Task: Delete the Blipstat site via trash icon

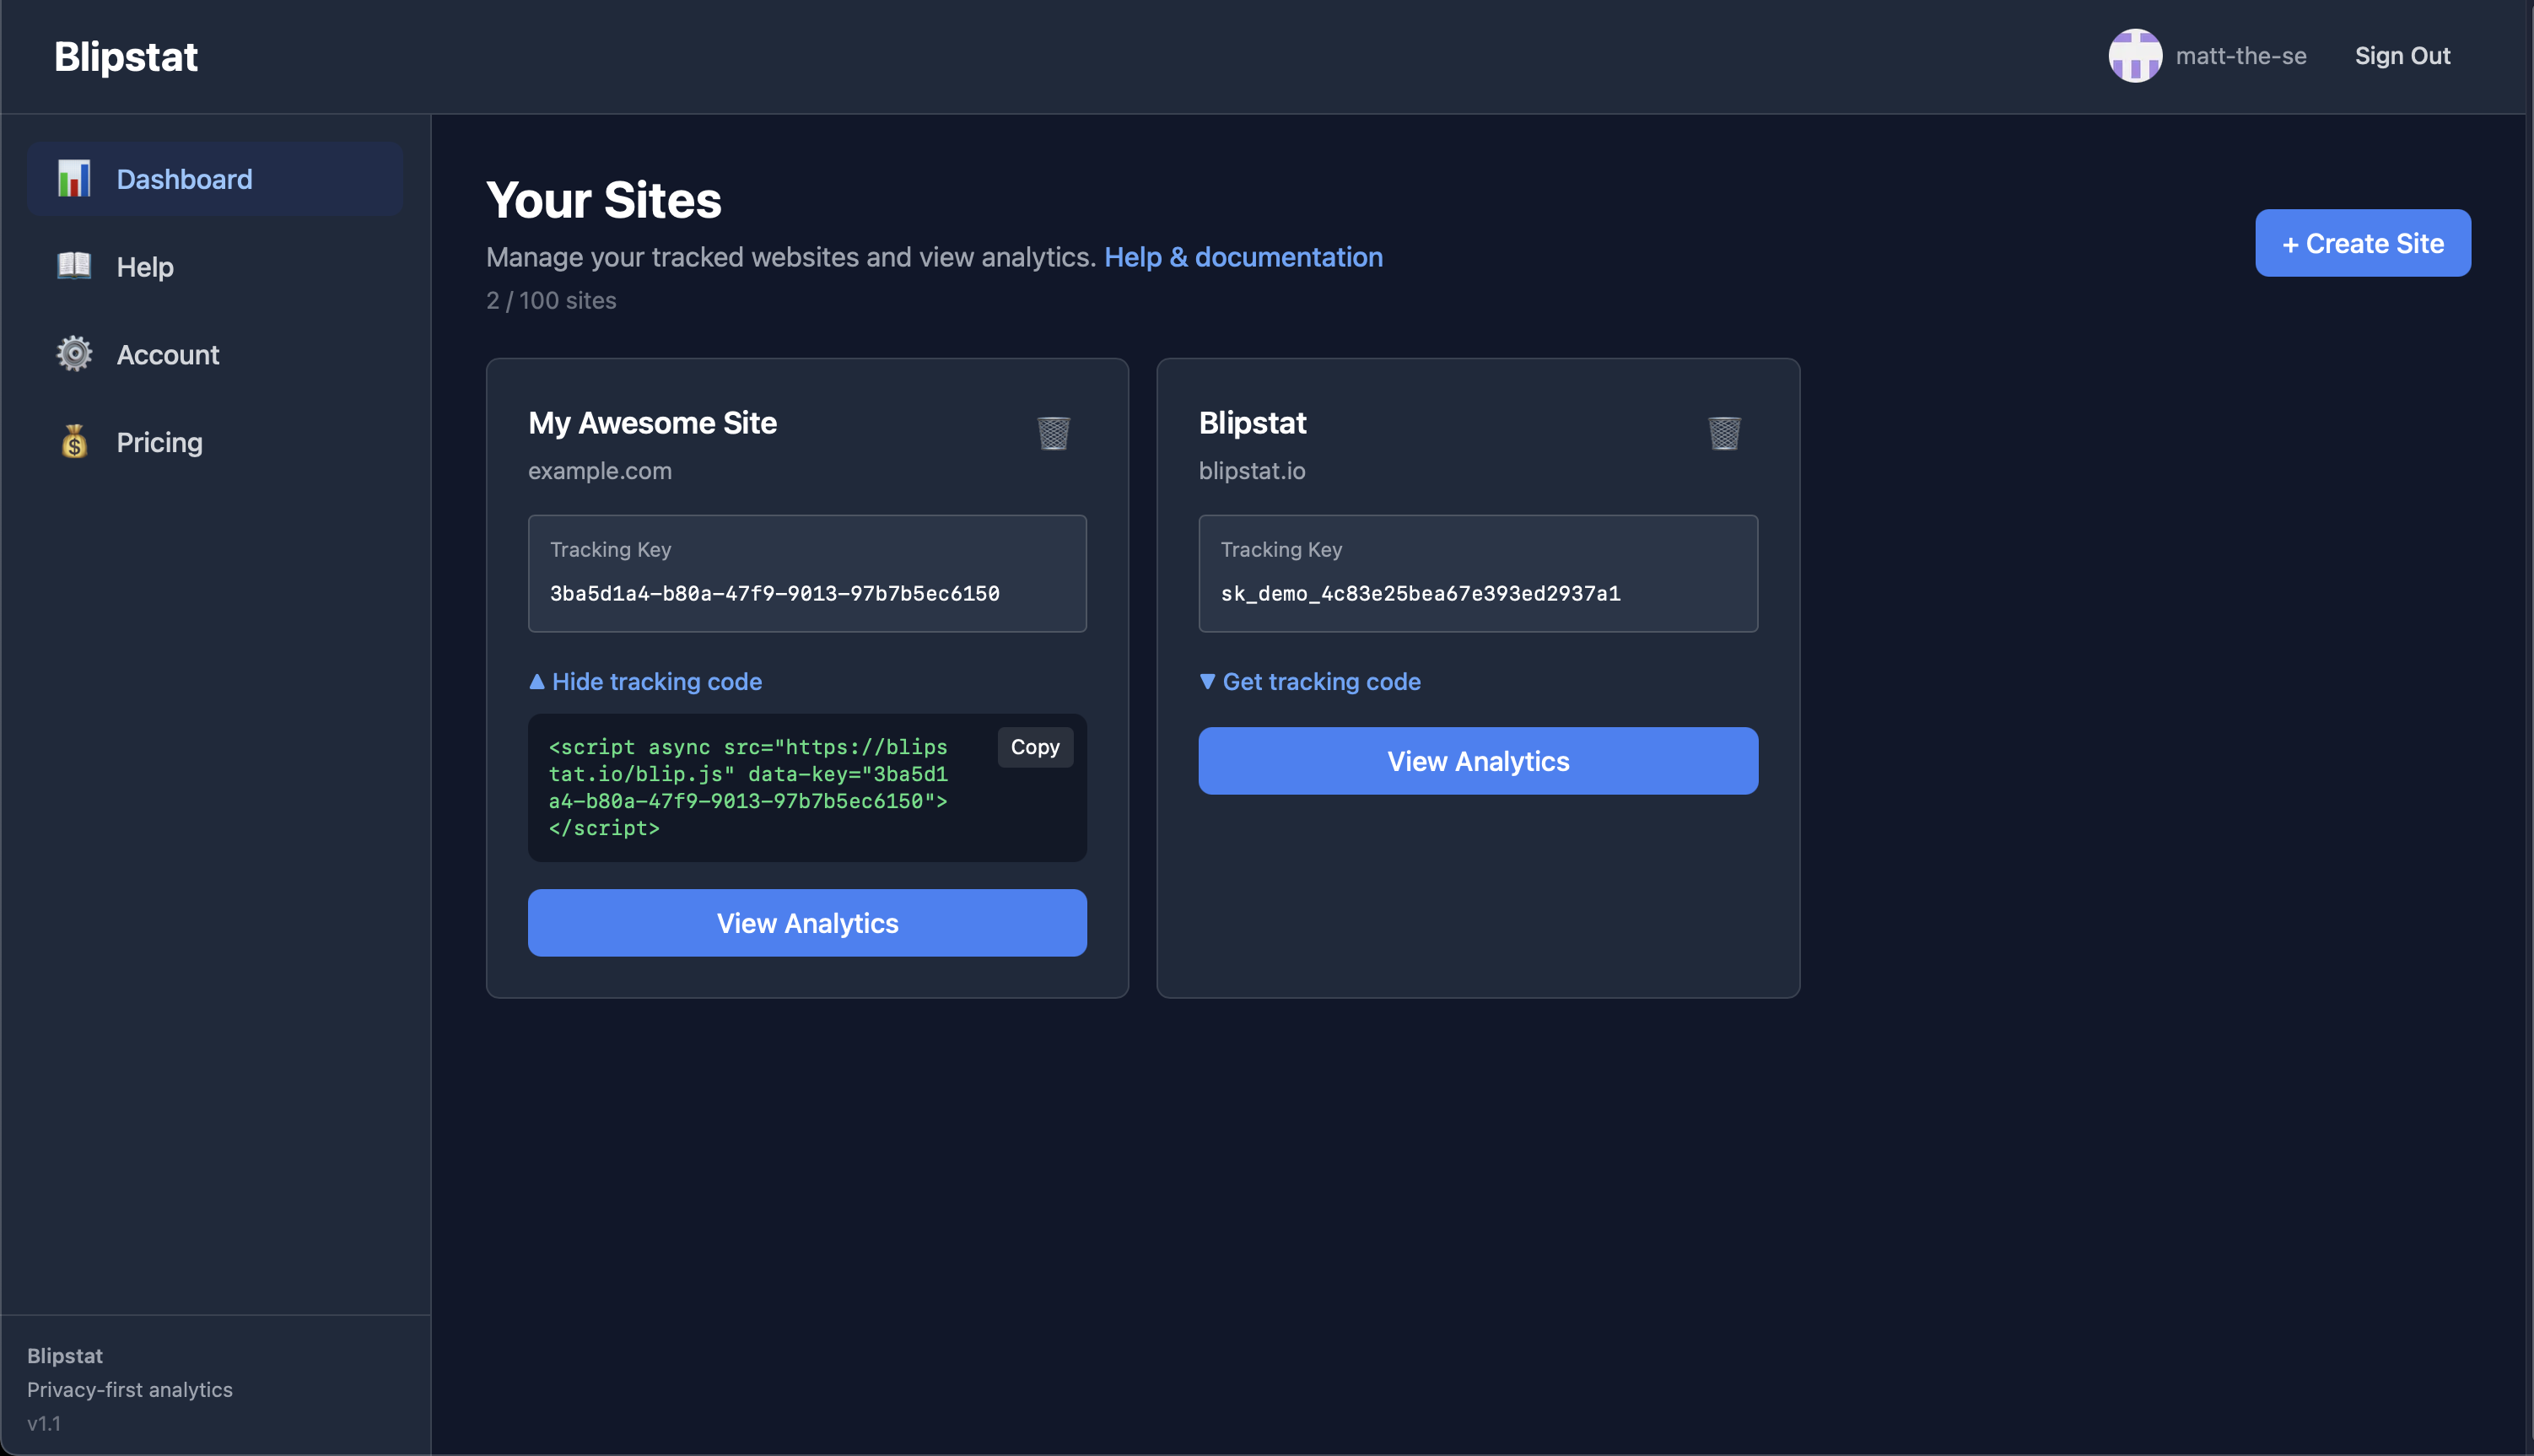Action: point(1724,433)
